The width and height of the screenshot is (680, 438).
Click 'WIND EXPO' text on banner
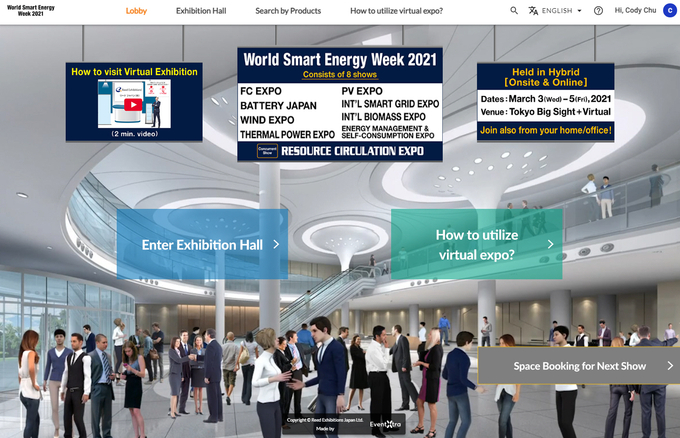[267, 120]
